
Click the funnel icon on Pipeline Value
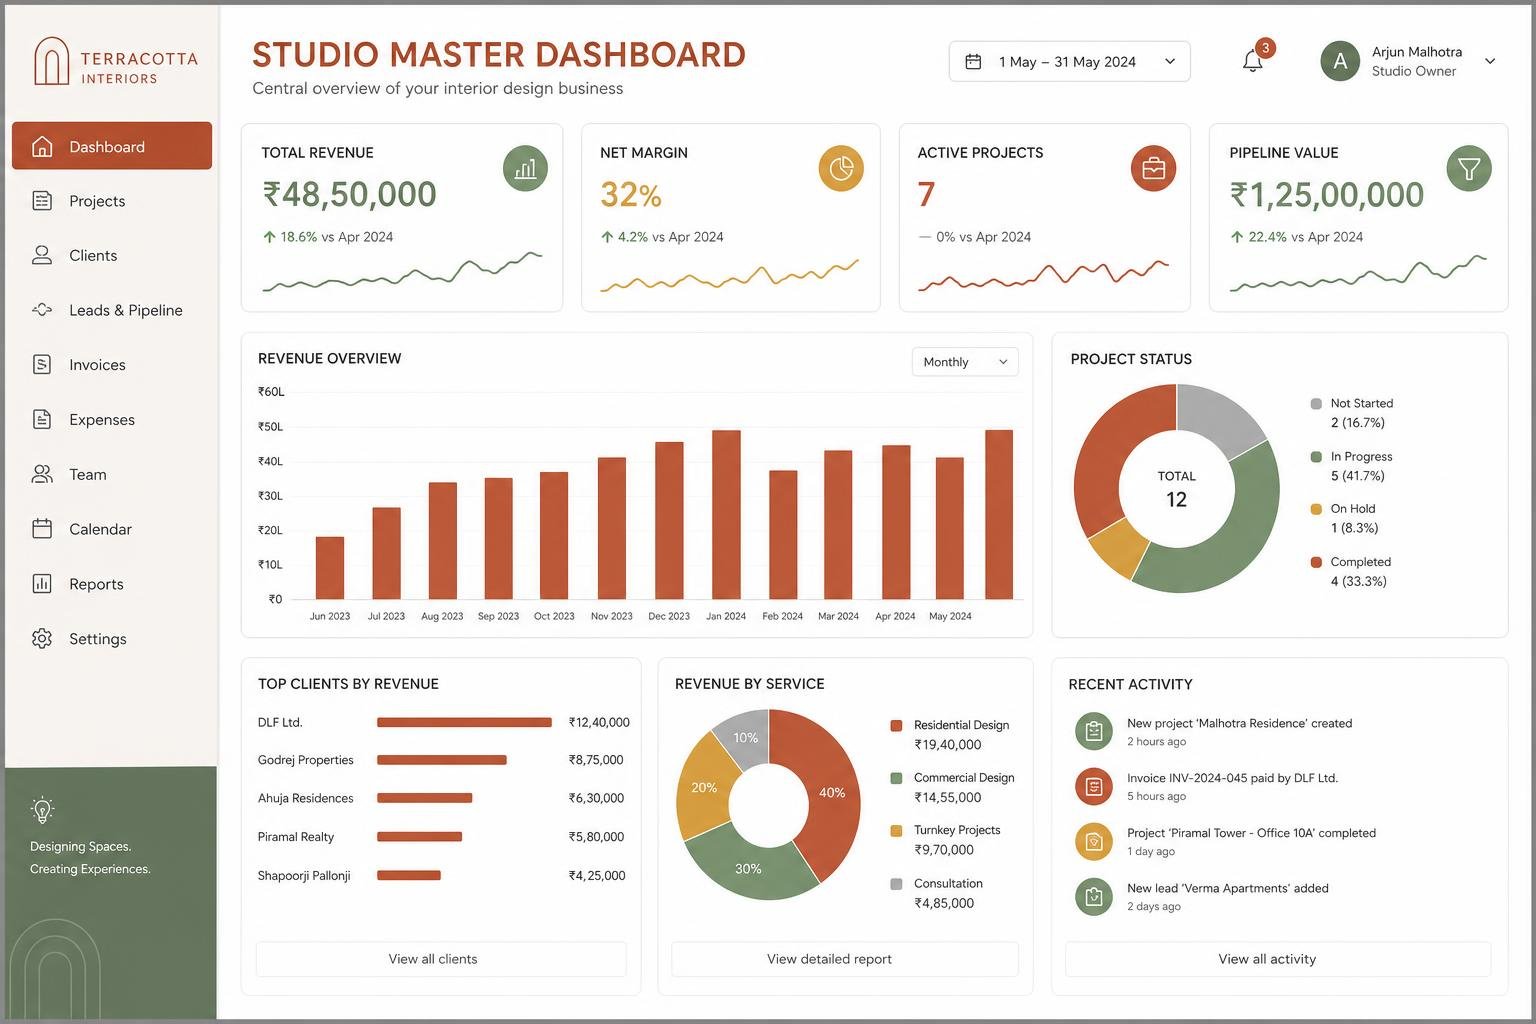tap(1469, 168)
